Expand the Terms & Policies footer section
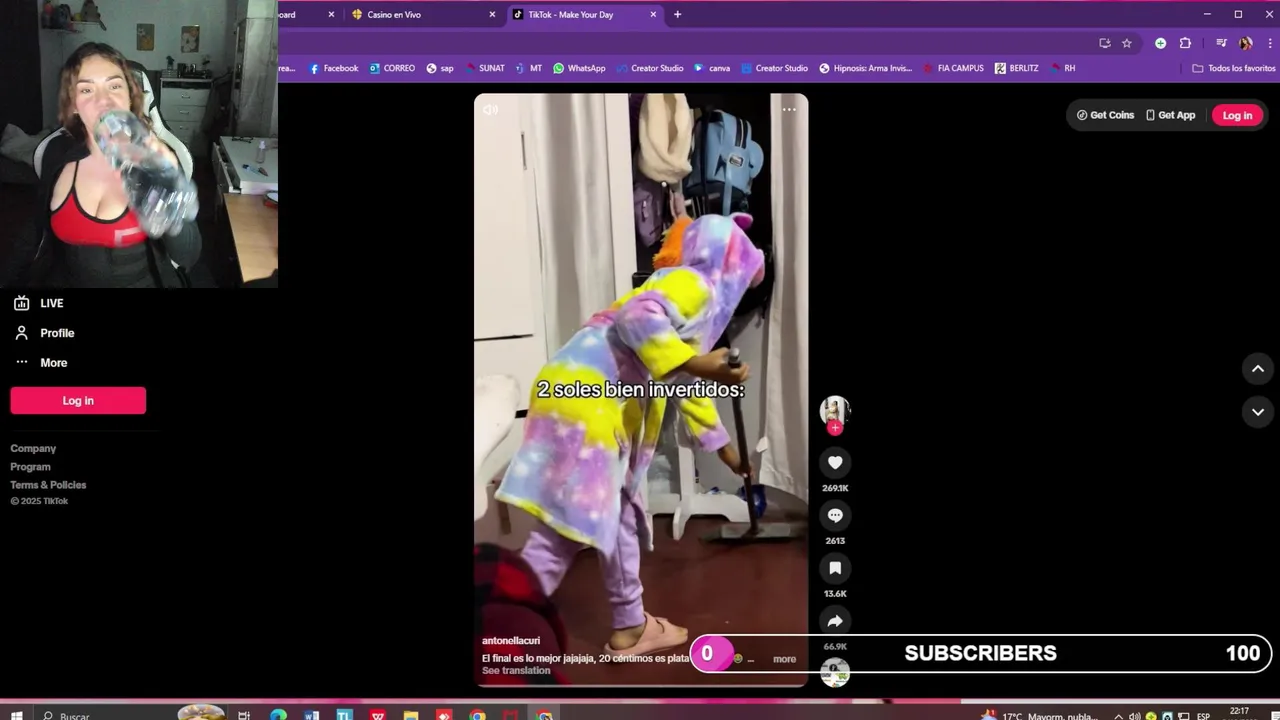1280x720 pixels. pyautogui.click(x=48, y=485)
